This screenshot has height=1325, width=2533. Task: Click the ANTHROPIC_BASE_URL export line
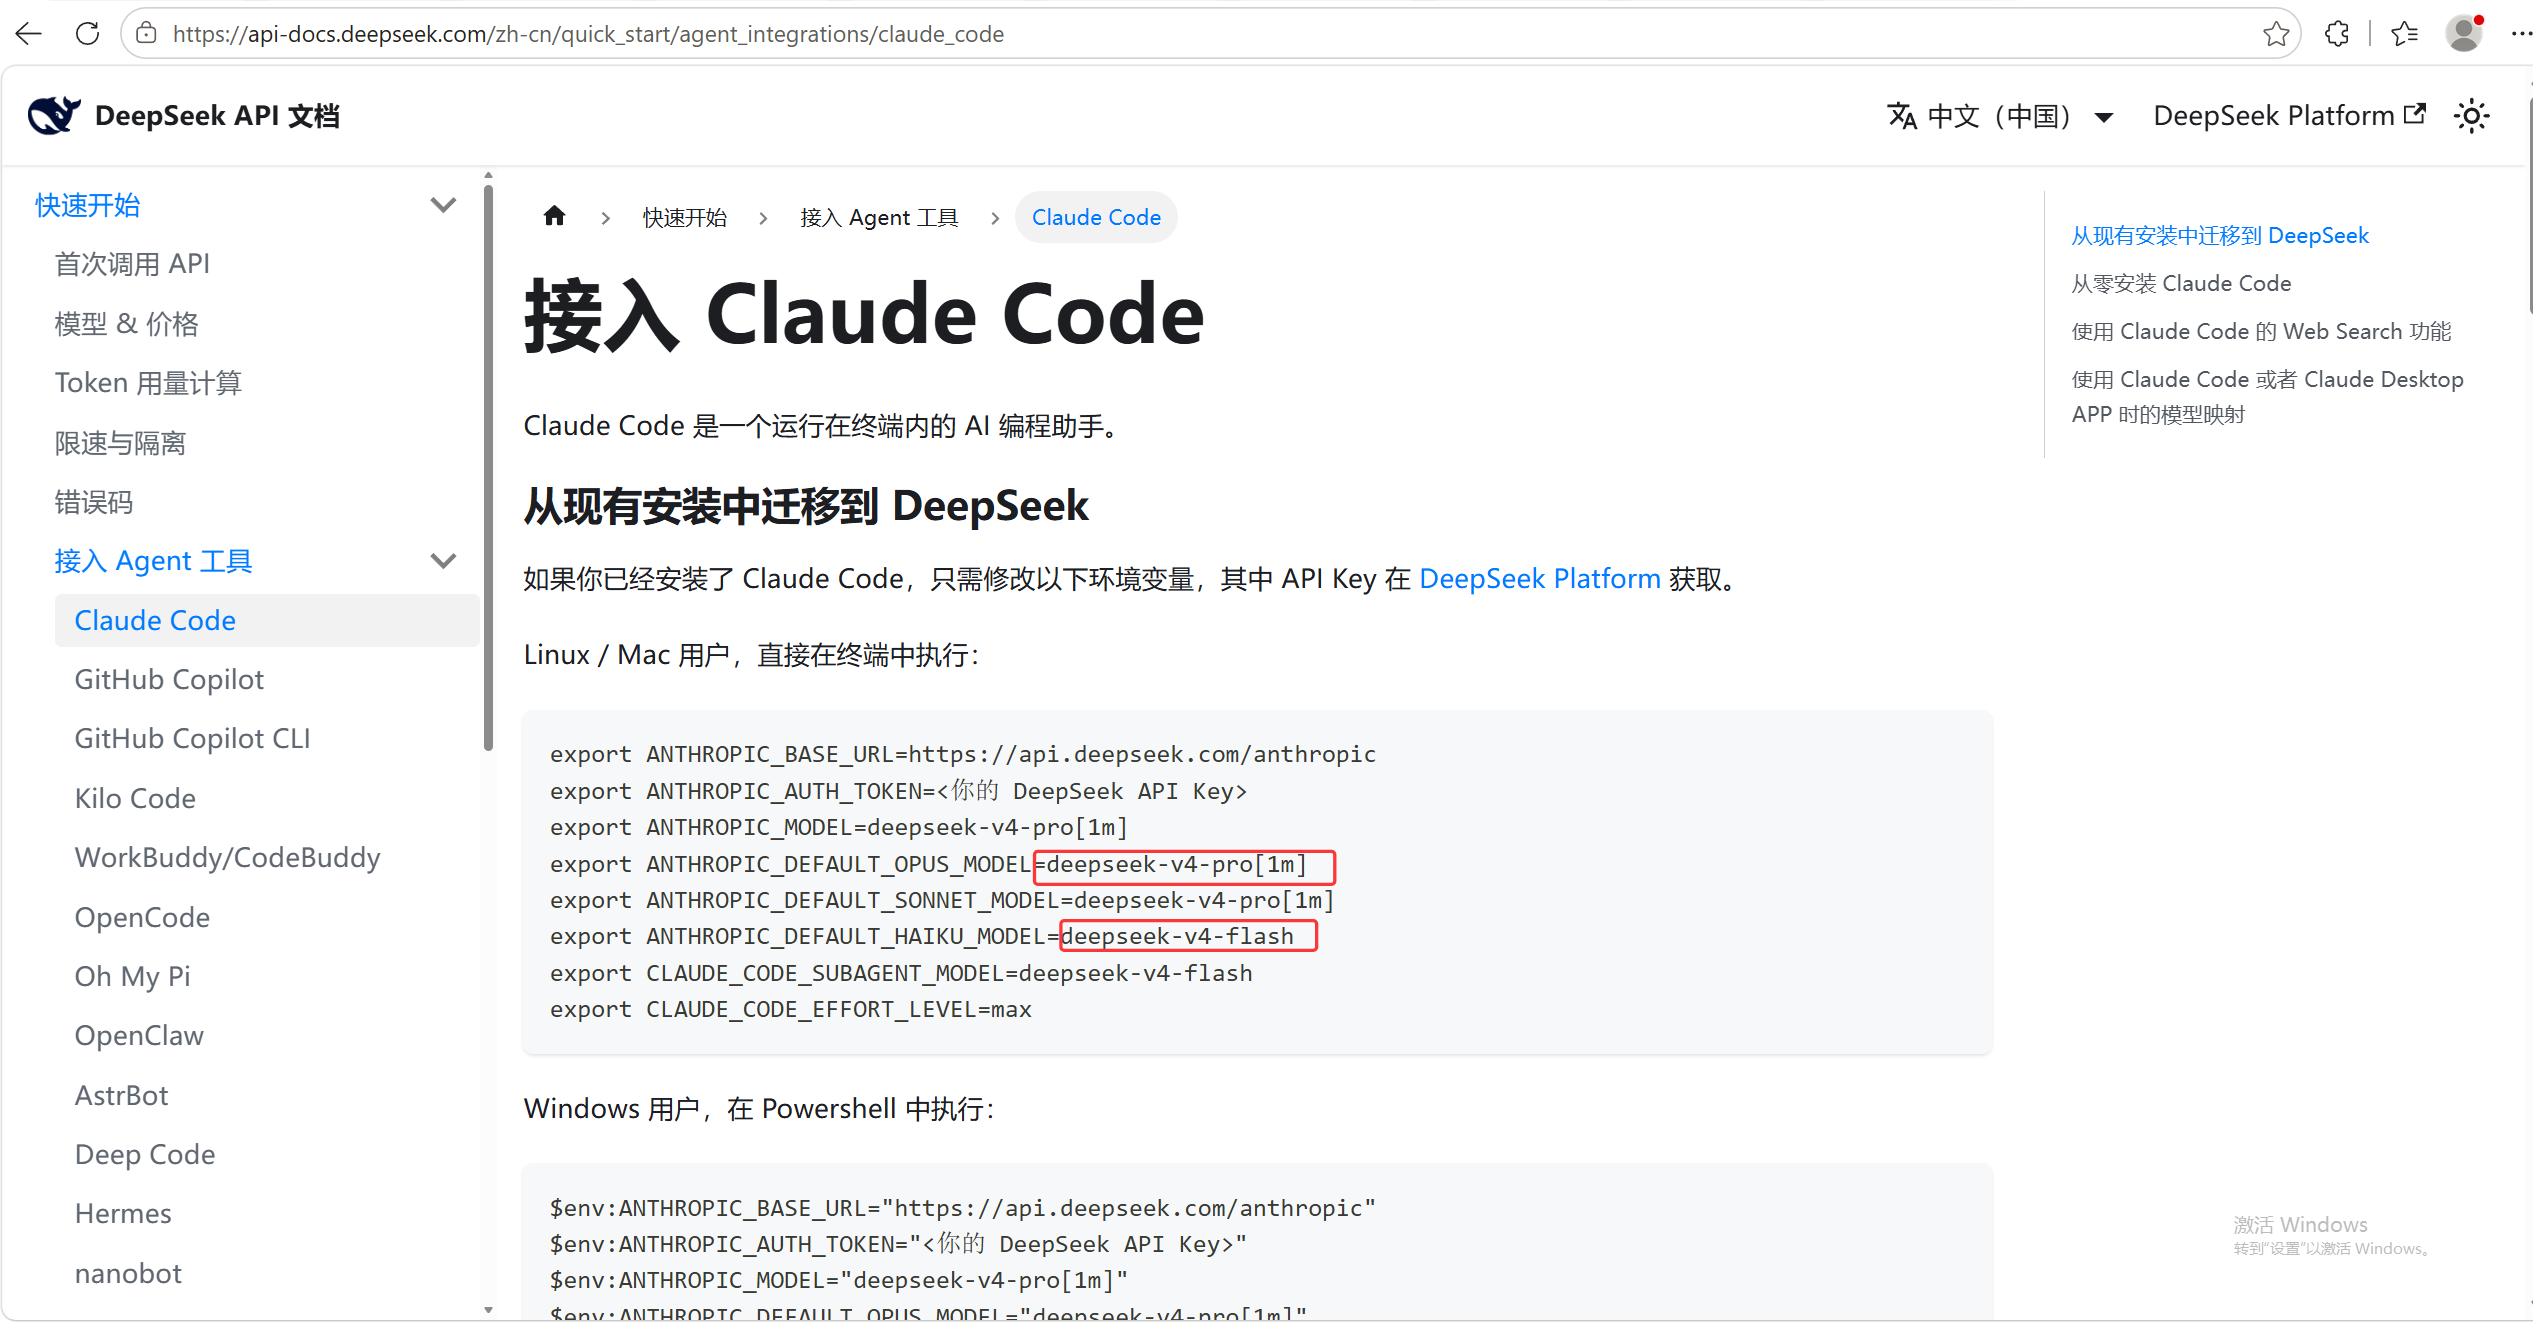(x=963, y=754)
